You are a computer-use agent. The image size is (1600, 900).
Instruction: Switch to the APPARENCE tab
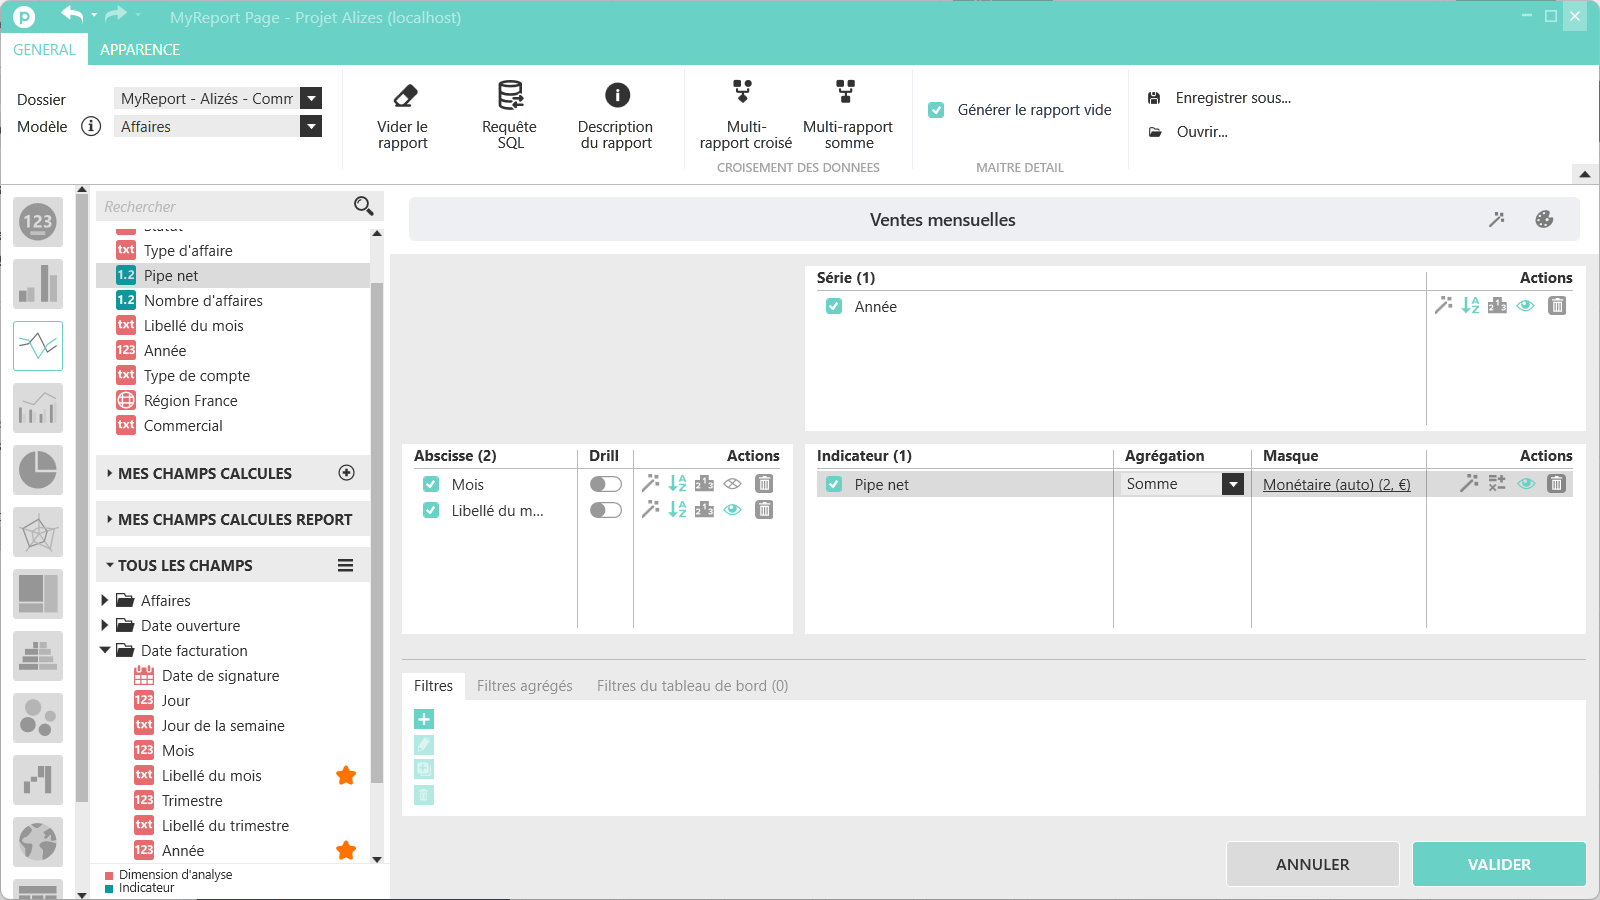[140, 49]
